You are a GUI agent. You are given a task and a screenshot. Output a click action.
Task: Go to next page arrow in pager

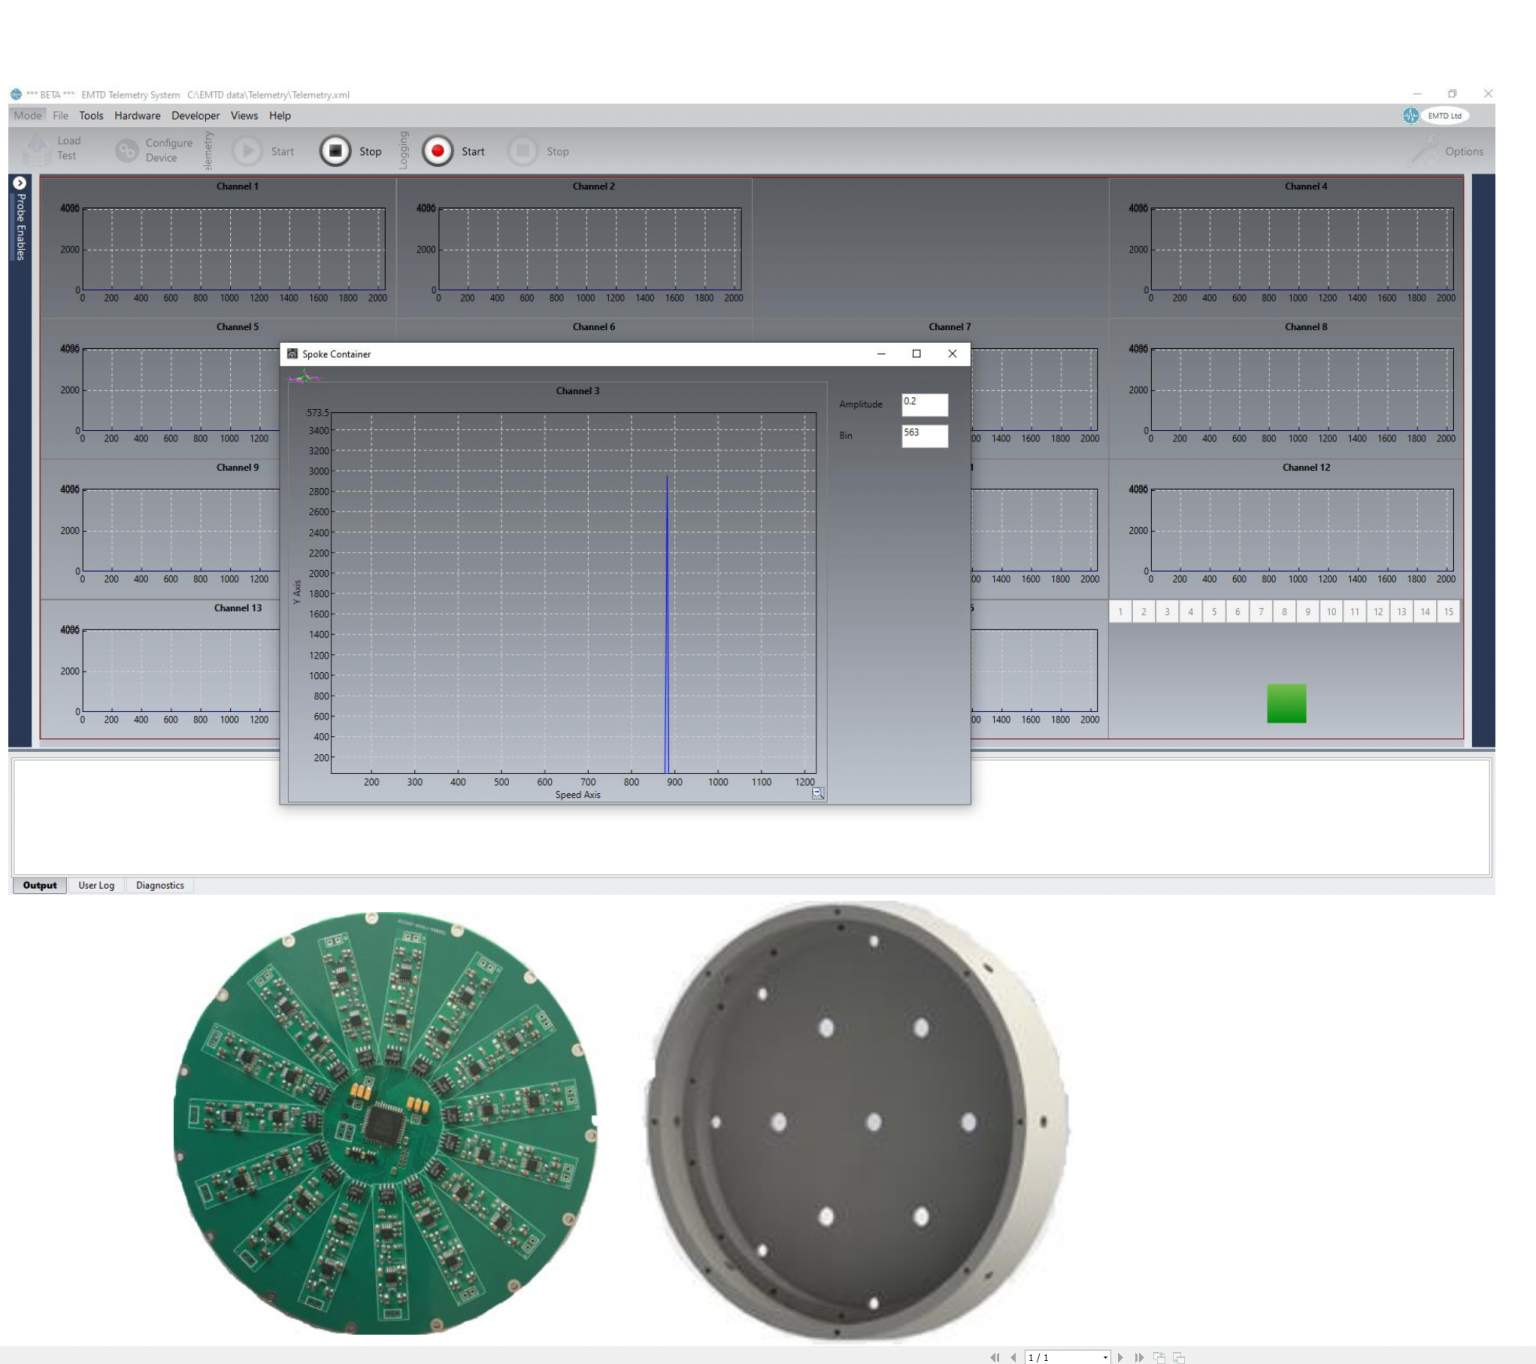click(x=1120, y=1357)
